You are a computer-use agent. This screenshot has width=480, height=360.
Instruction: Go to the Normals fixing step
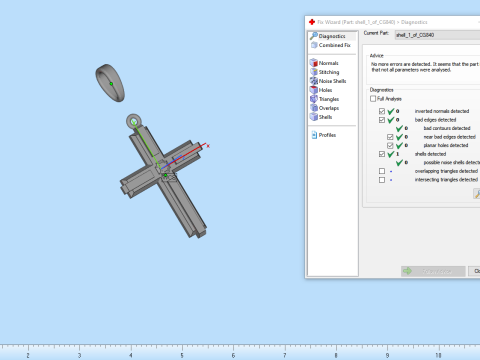coord(324,63)
